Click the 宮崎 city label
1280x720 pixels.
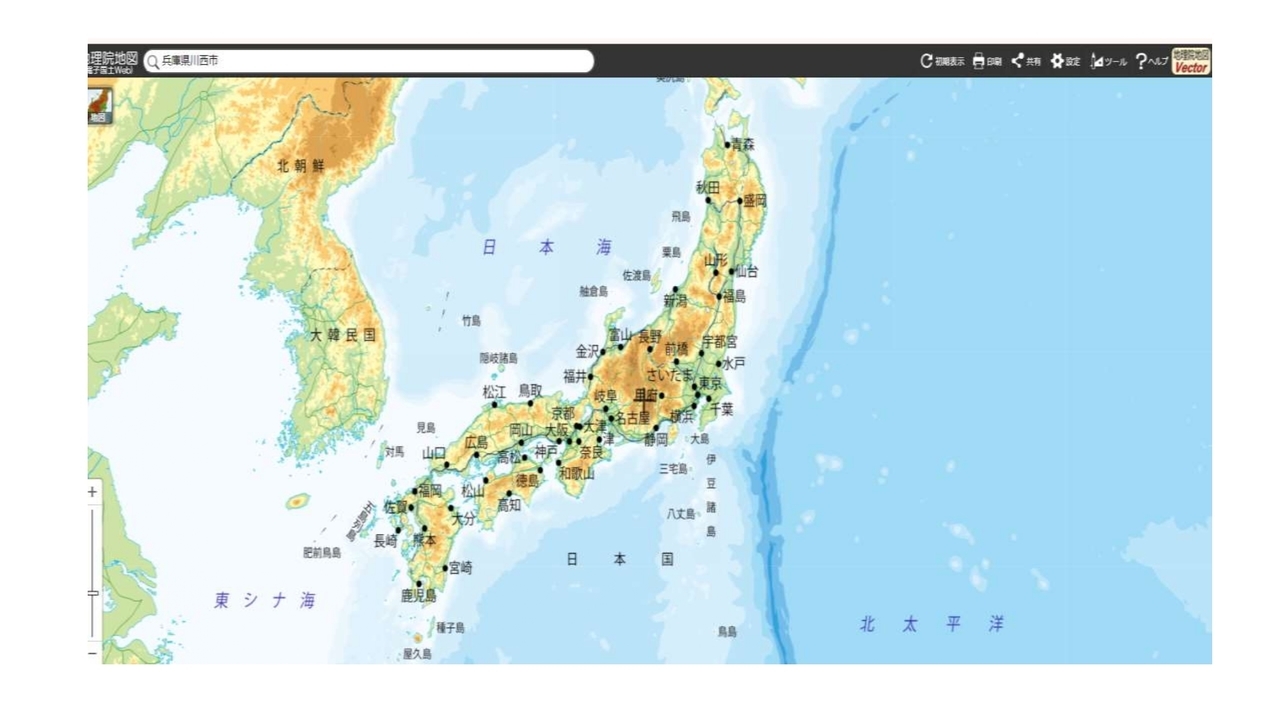(460, 568)
